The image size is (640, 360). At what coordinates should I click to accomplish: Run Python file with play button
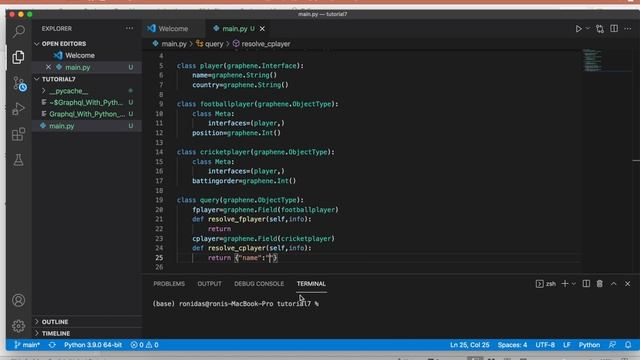point(578,29)
